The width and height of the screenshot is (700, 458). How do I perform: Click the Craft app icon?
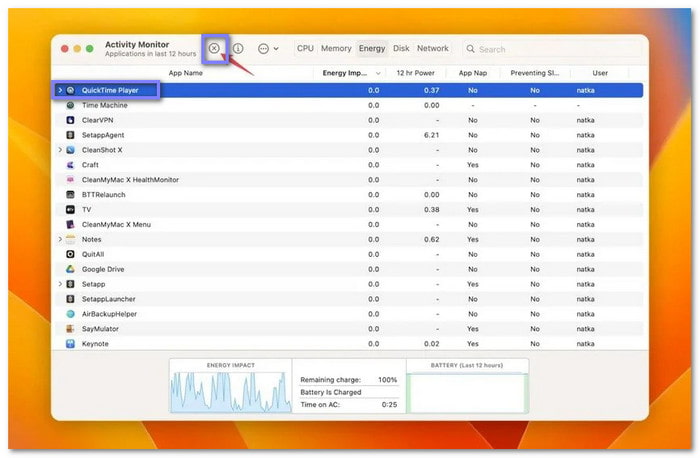pyautogui.click(x=71, y=165)
